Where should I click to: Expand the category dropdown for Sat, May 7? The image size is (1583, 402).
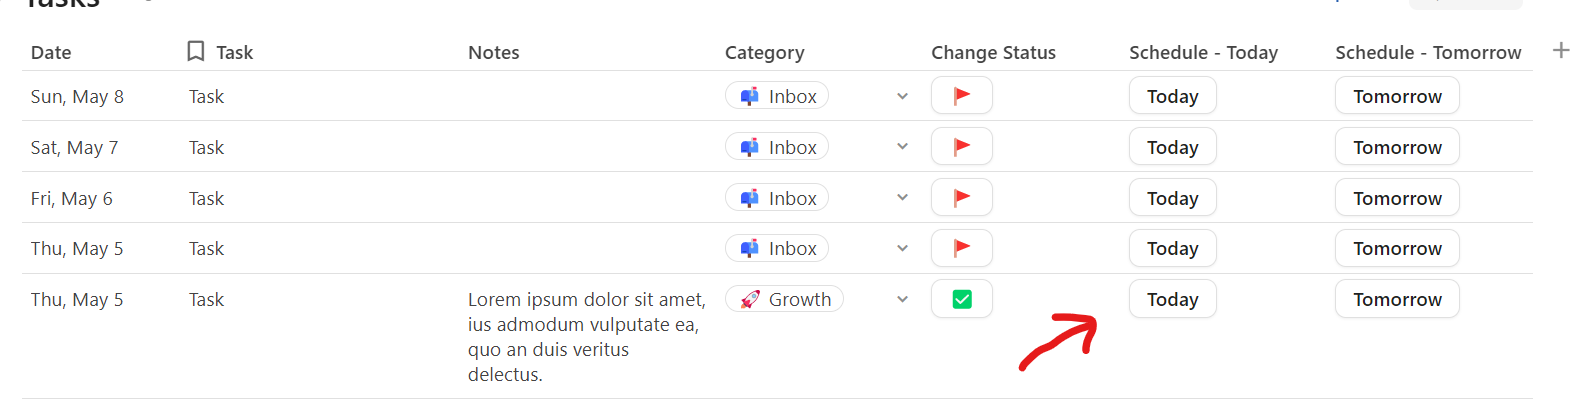902,147
